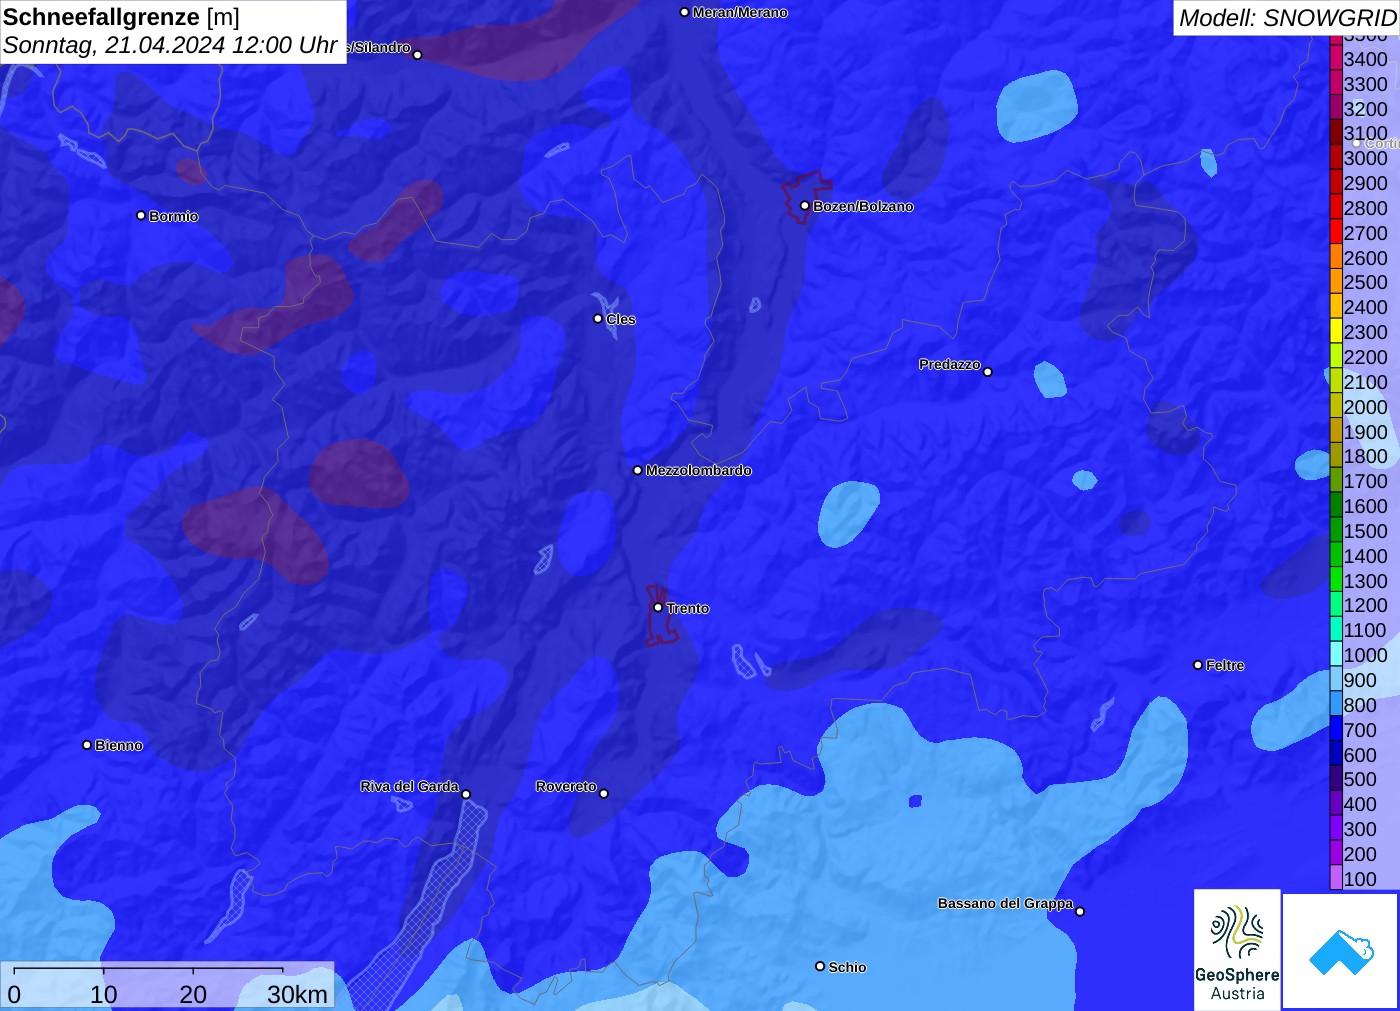
Task: Click the Rovereto location marker
Action: 604,794
